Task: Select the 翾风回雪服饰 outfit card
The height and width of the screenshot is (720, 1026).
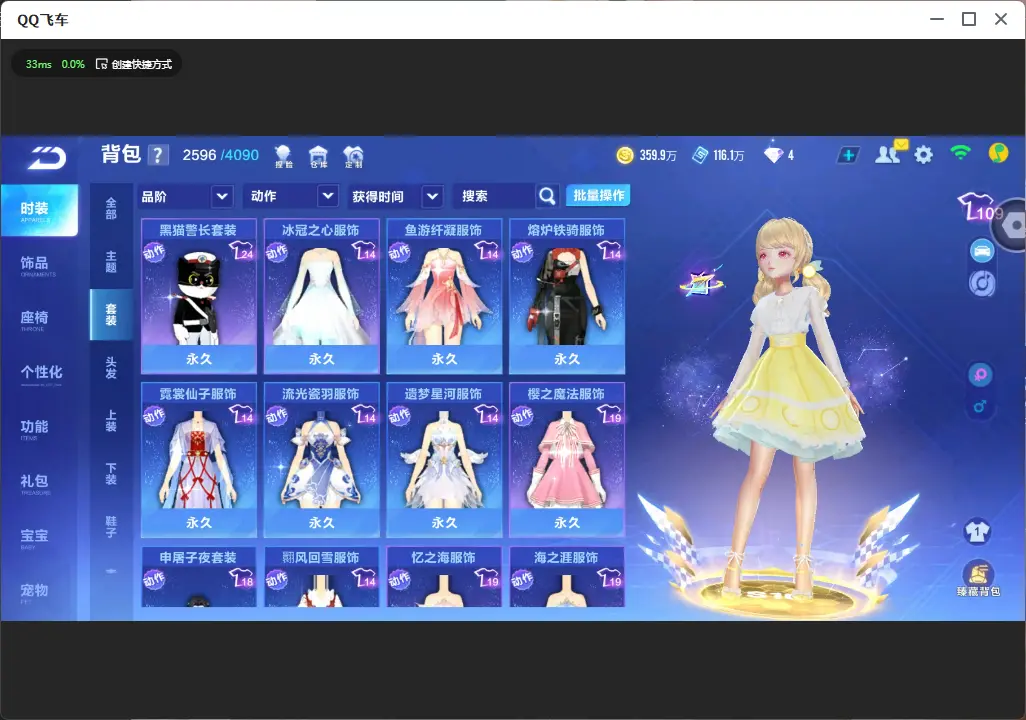Action: [x=321, y=577]
